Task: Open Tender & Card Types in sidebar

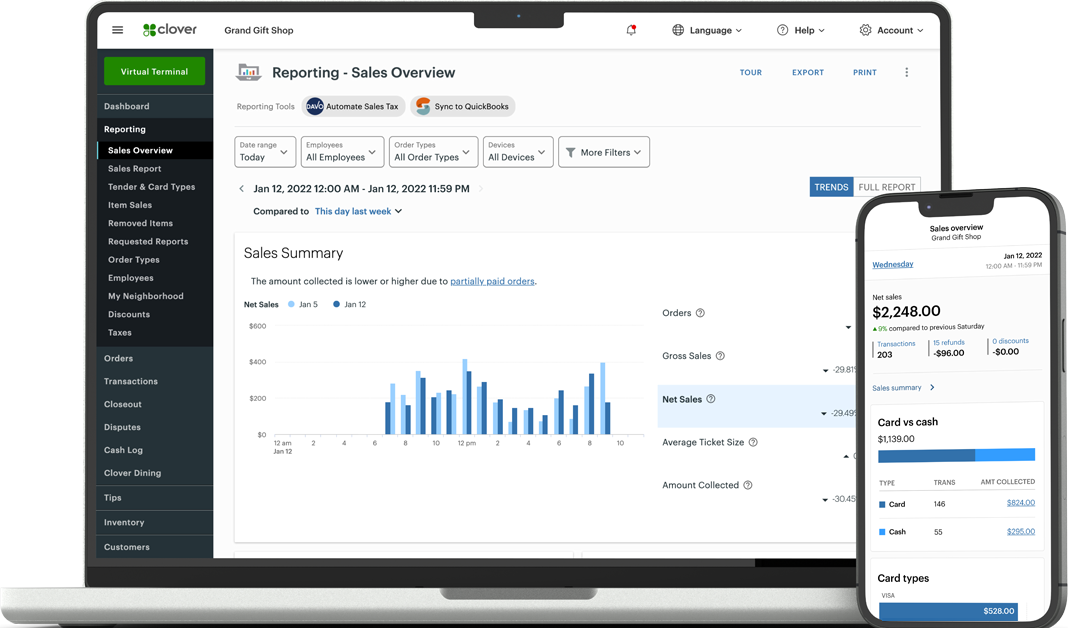Action: tap(151, 187)
